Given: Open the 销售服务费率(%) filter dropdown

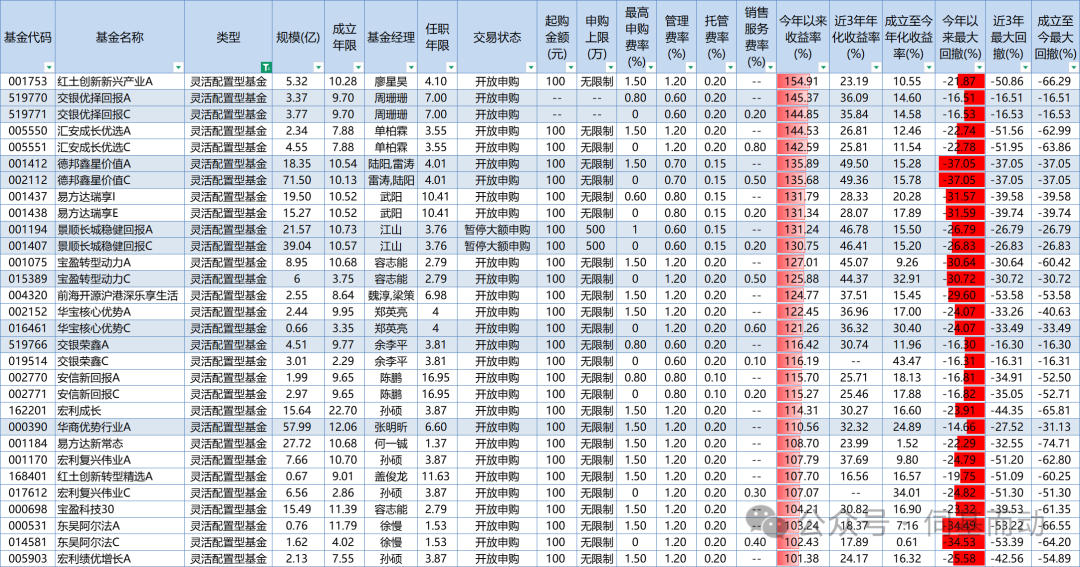Looking at the screenshot, I should coord(770,68).
